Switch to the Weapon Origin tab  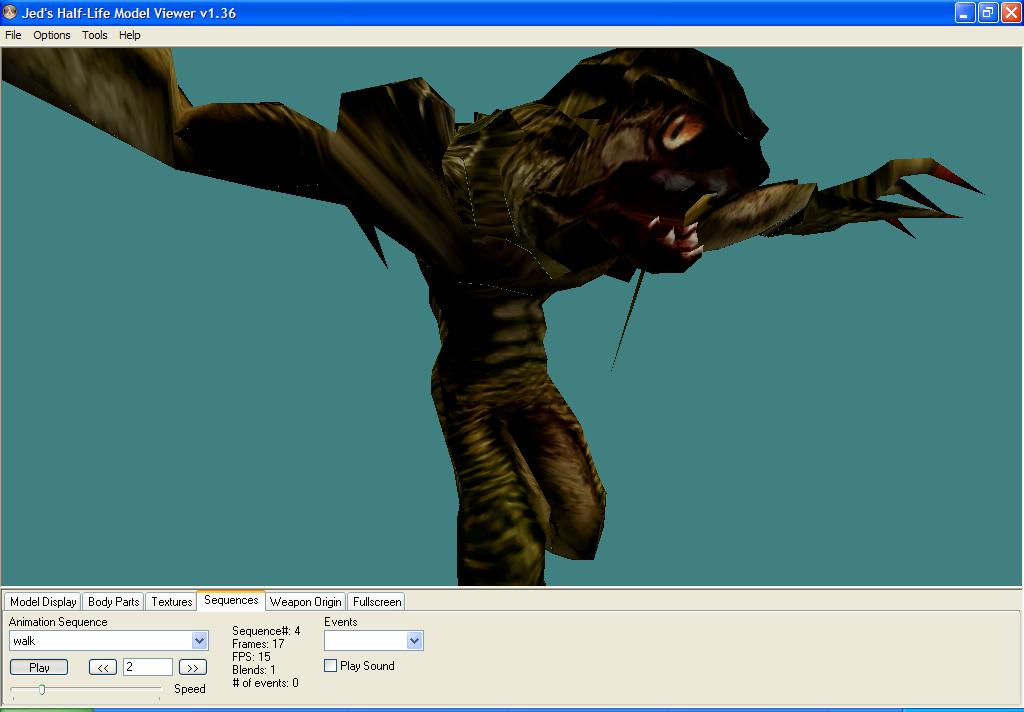coord(306,602)
